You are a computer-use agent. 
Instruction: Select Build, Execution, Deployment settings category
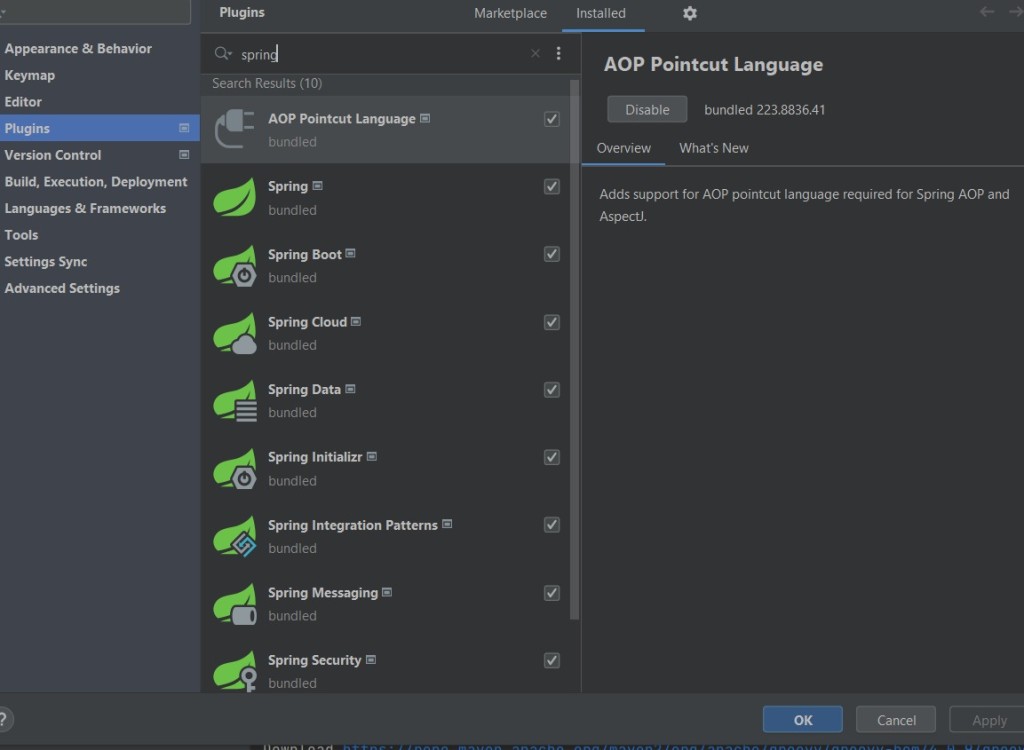[96, 182]
